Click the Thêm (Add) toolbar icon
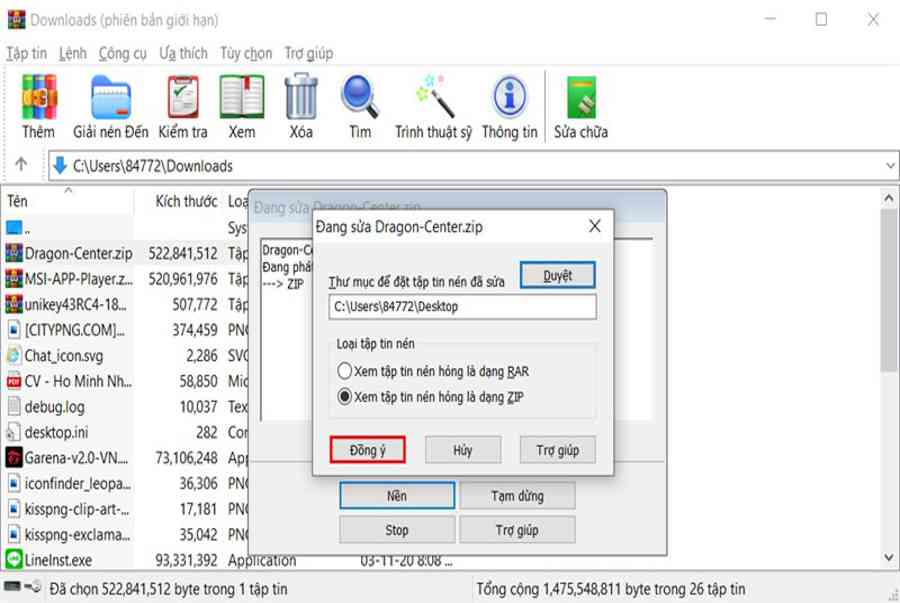 click(39, 98)
